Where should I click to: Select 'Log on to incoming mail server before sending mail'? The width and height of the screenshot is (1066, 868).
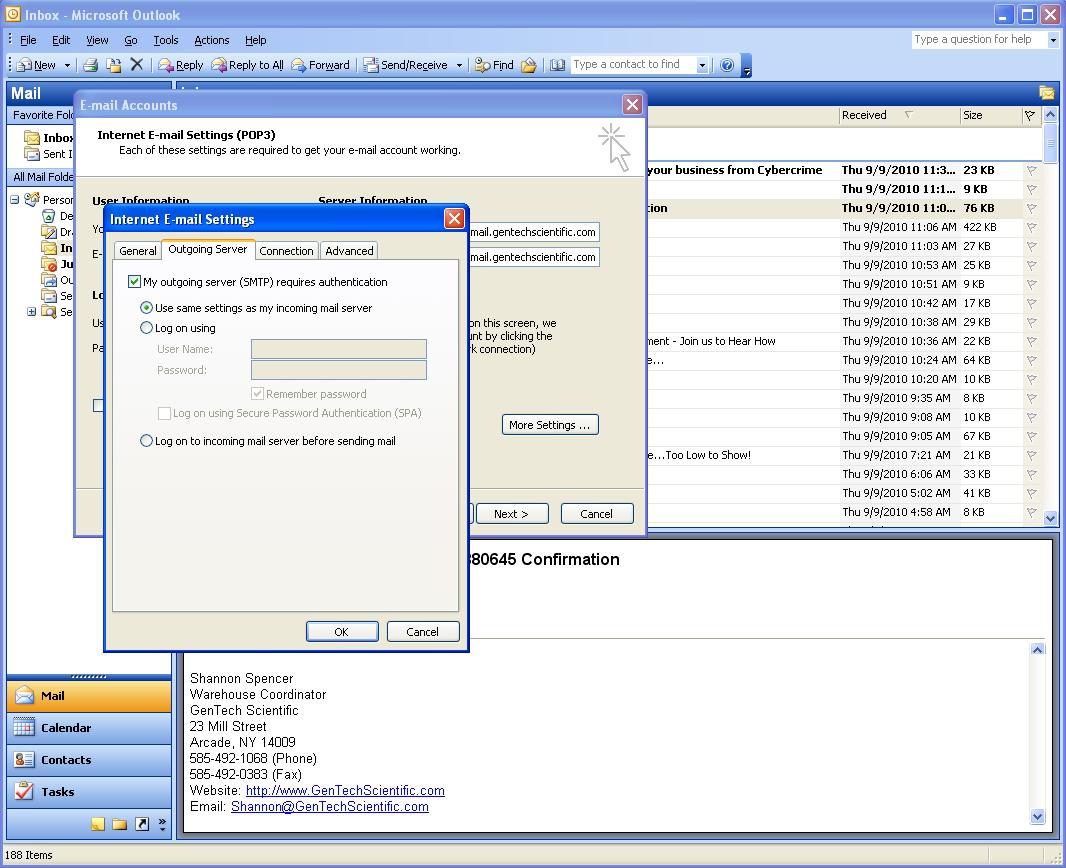click(145, 440)
